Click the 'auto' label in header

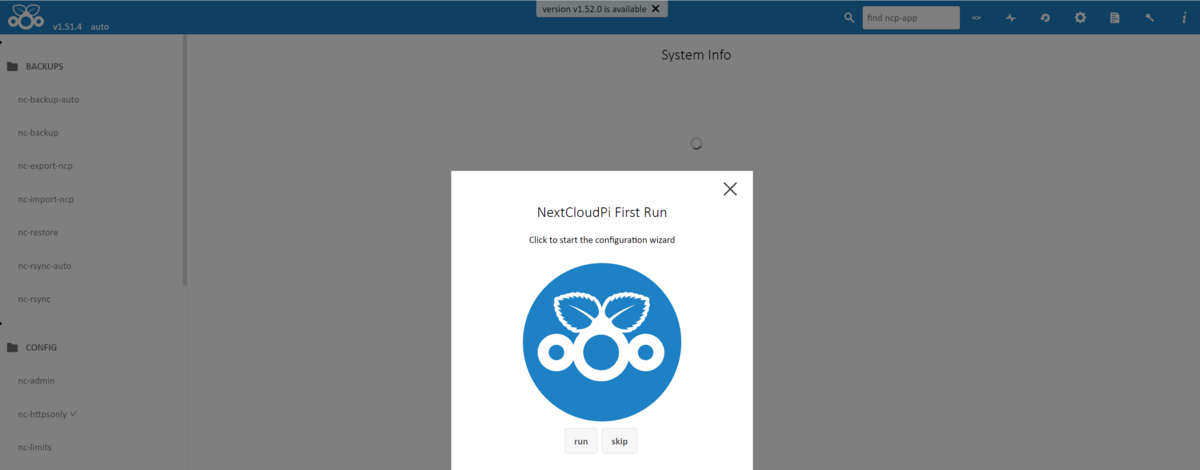[x=99, y=27]
